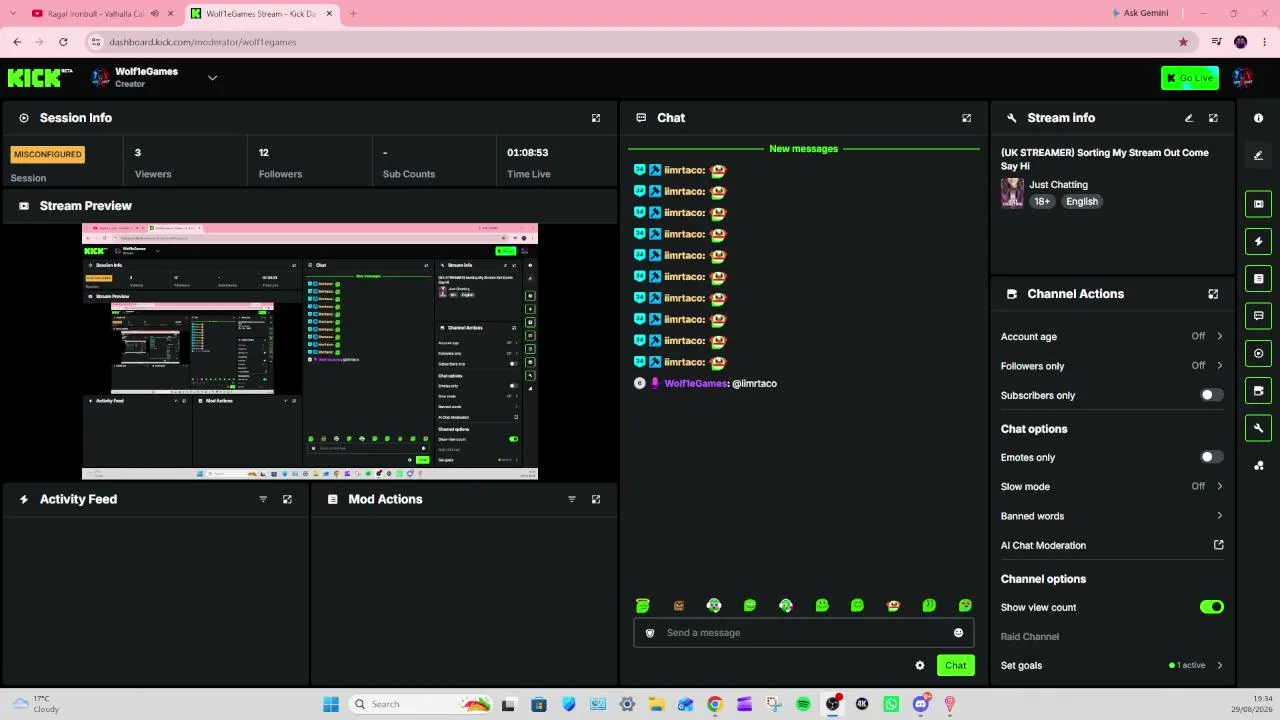Pop out the Activity Feed panel
Screen dimensions: 1280x720
(x=287, y=499)
